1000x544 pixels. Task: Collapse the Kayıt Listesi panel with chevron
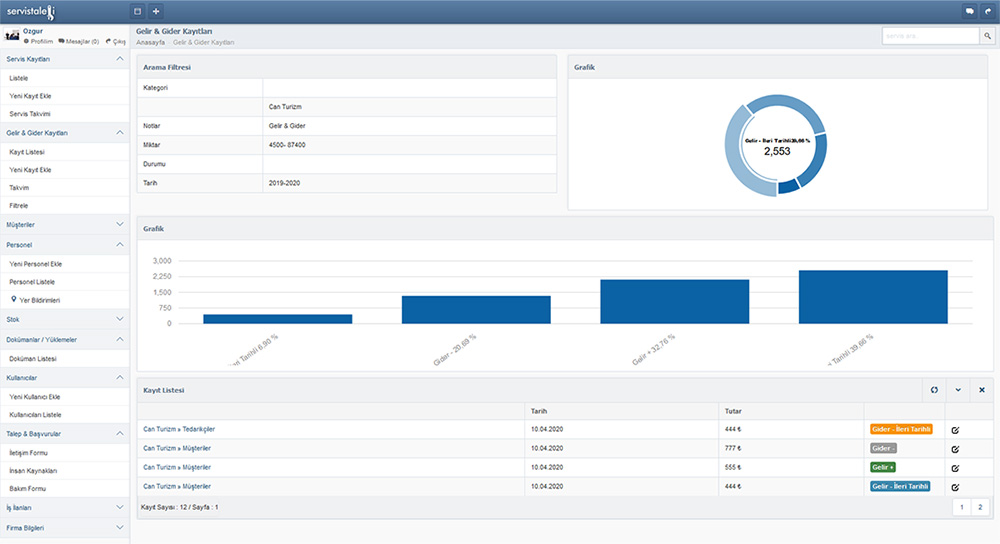(958, 390)
